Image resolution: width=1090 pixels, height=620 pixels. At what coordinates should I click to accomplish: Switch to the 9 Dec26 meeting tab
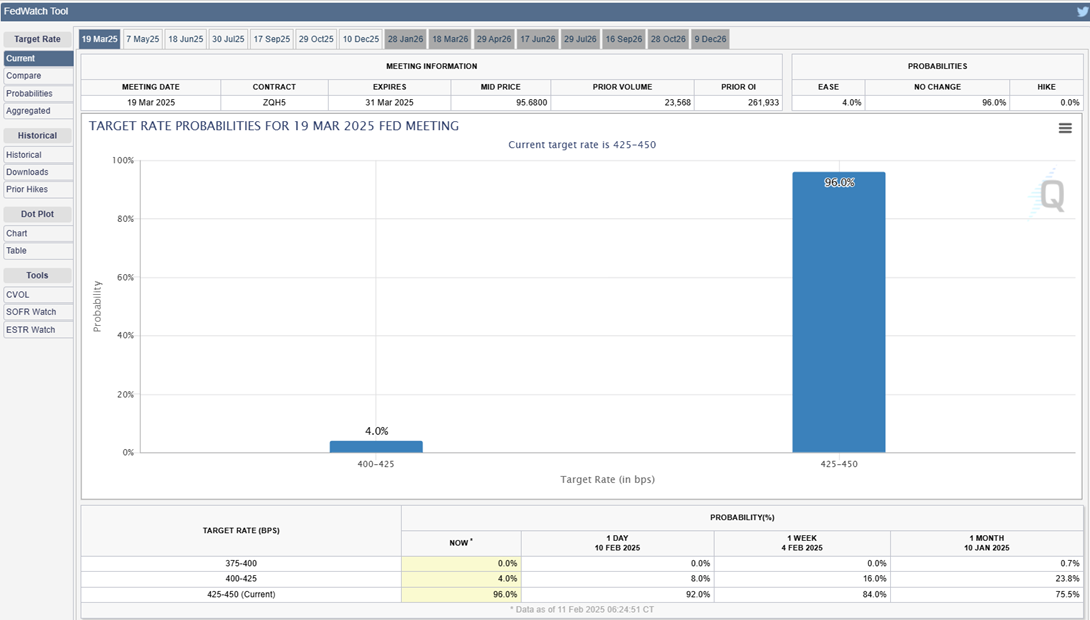pyautogui.click(x=711, y=39)
